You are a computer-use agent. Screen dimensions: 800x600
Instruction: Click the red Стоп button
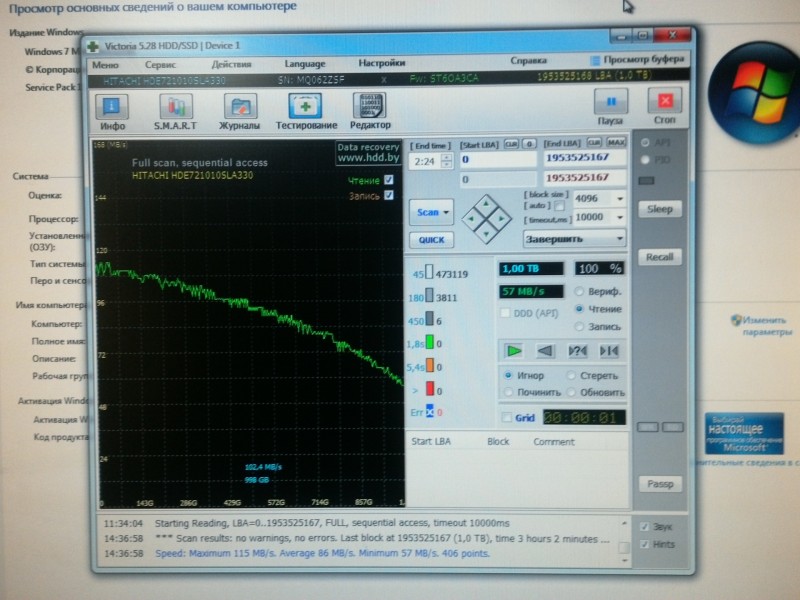coord(664,106)
